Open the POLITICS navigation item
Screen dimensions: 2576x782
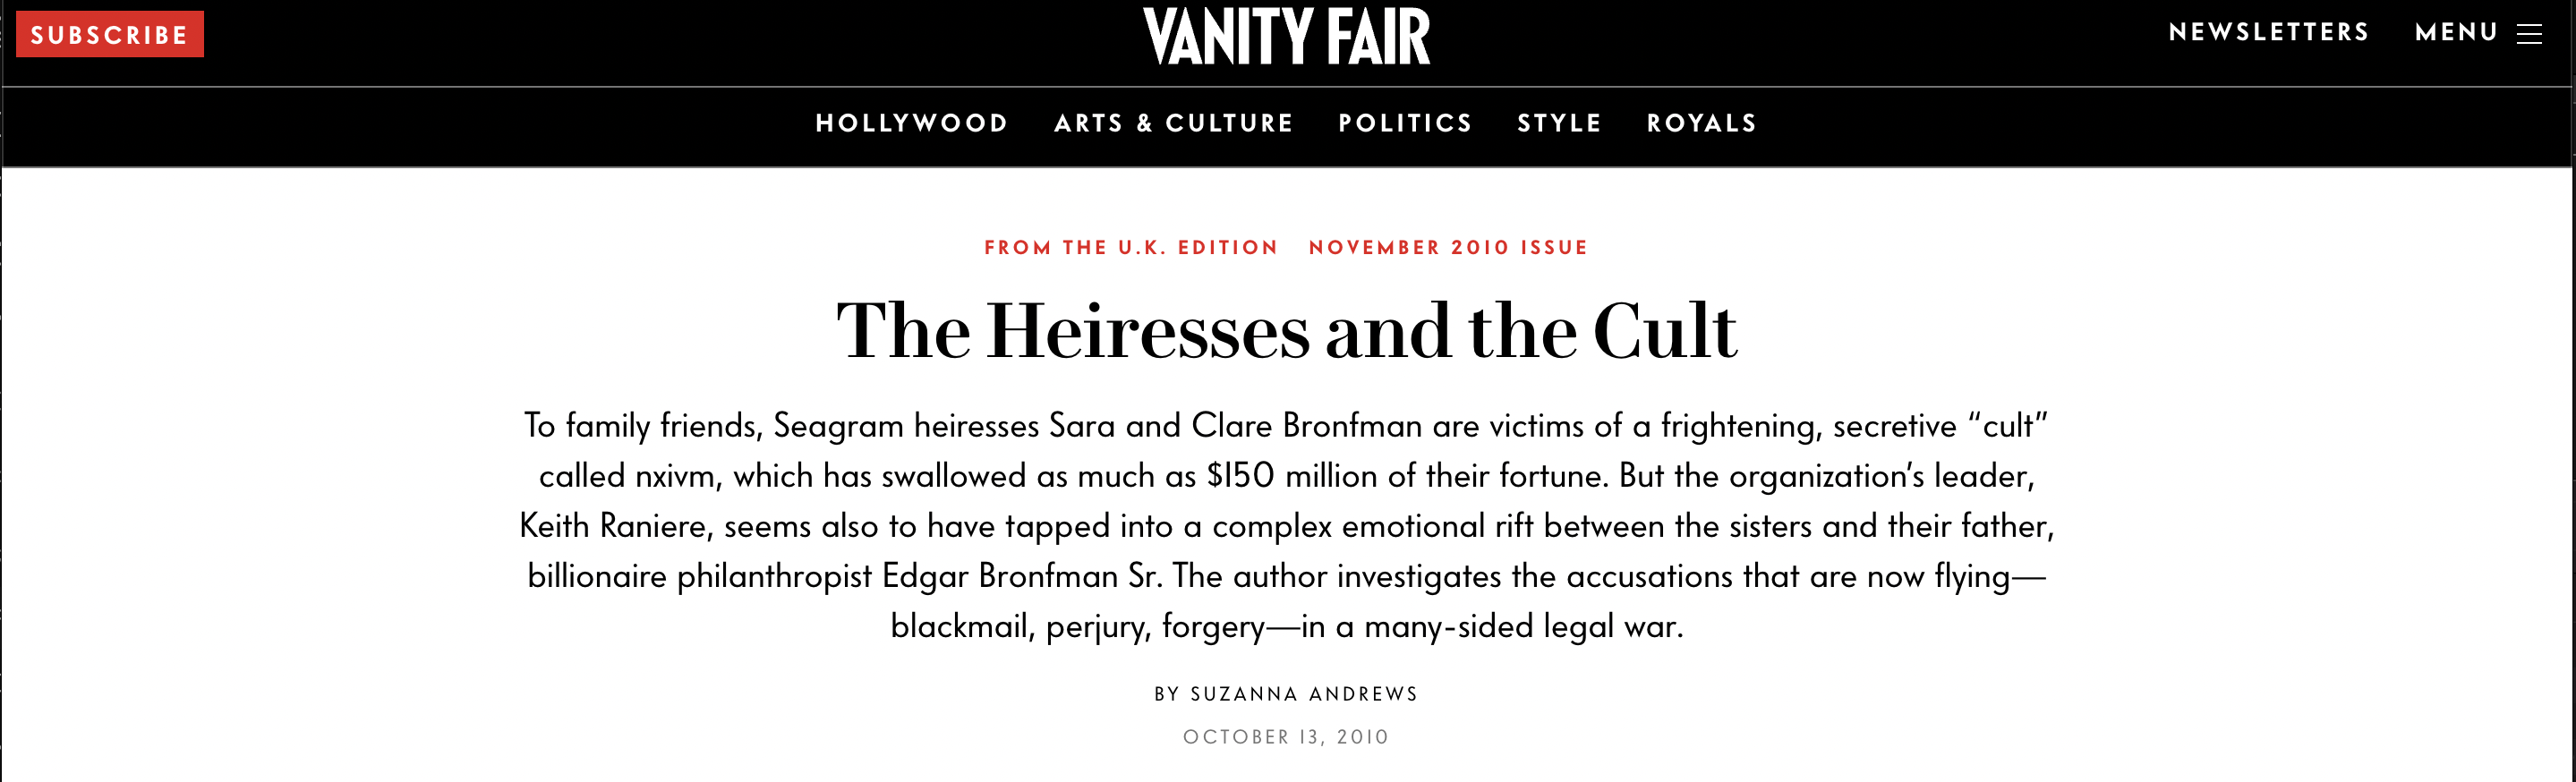(1406, 123)
